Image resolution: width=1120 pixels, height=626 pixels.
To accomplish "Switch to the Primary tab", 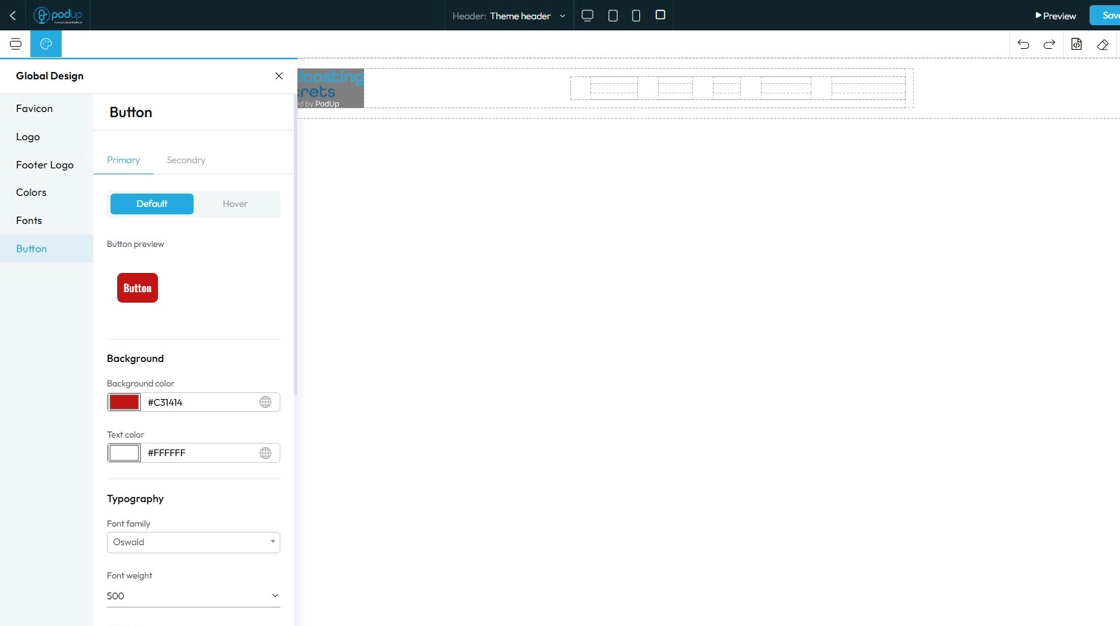I will point(124,160).
